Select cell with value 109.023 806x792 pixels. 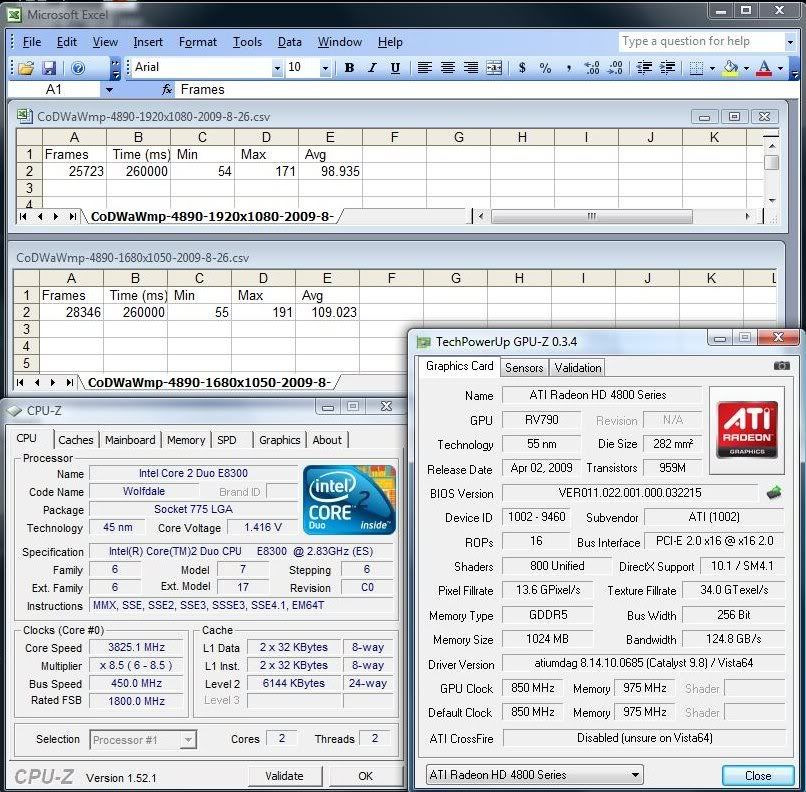tap(327, 312)
